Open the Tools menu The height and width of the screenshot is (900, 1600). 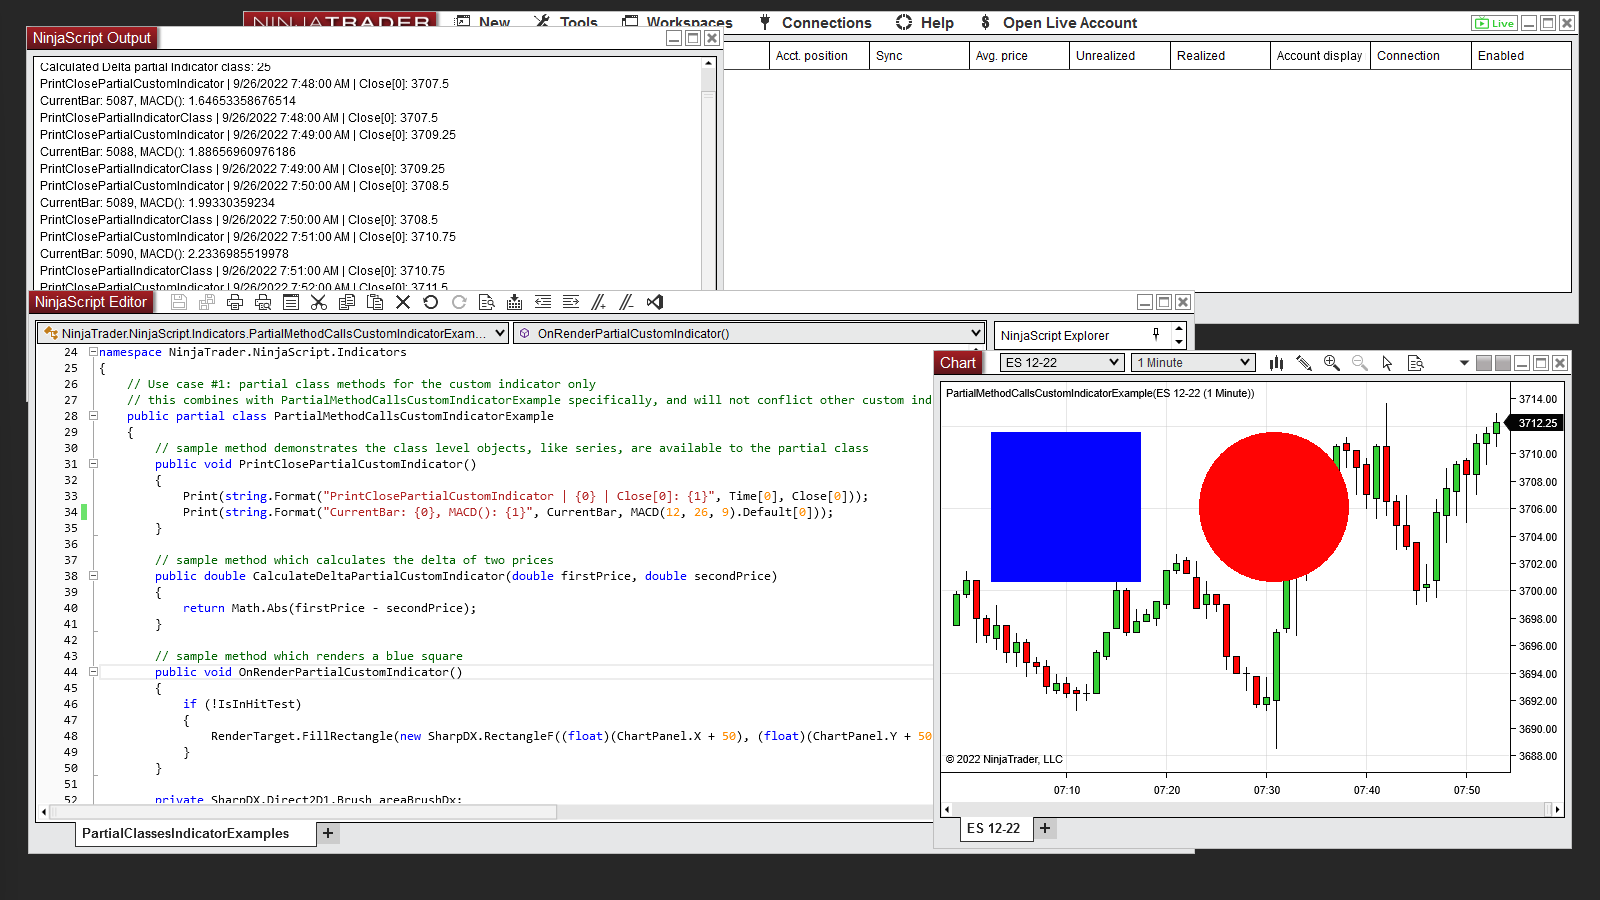point(566,22)
